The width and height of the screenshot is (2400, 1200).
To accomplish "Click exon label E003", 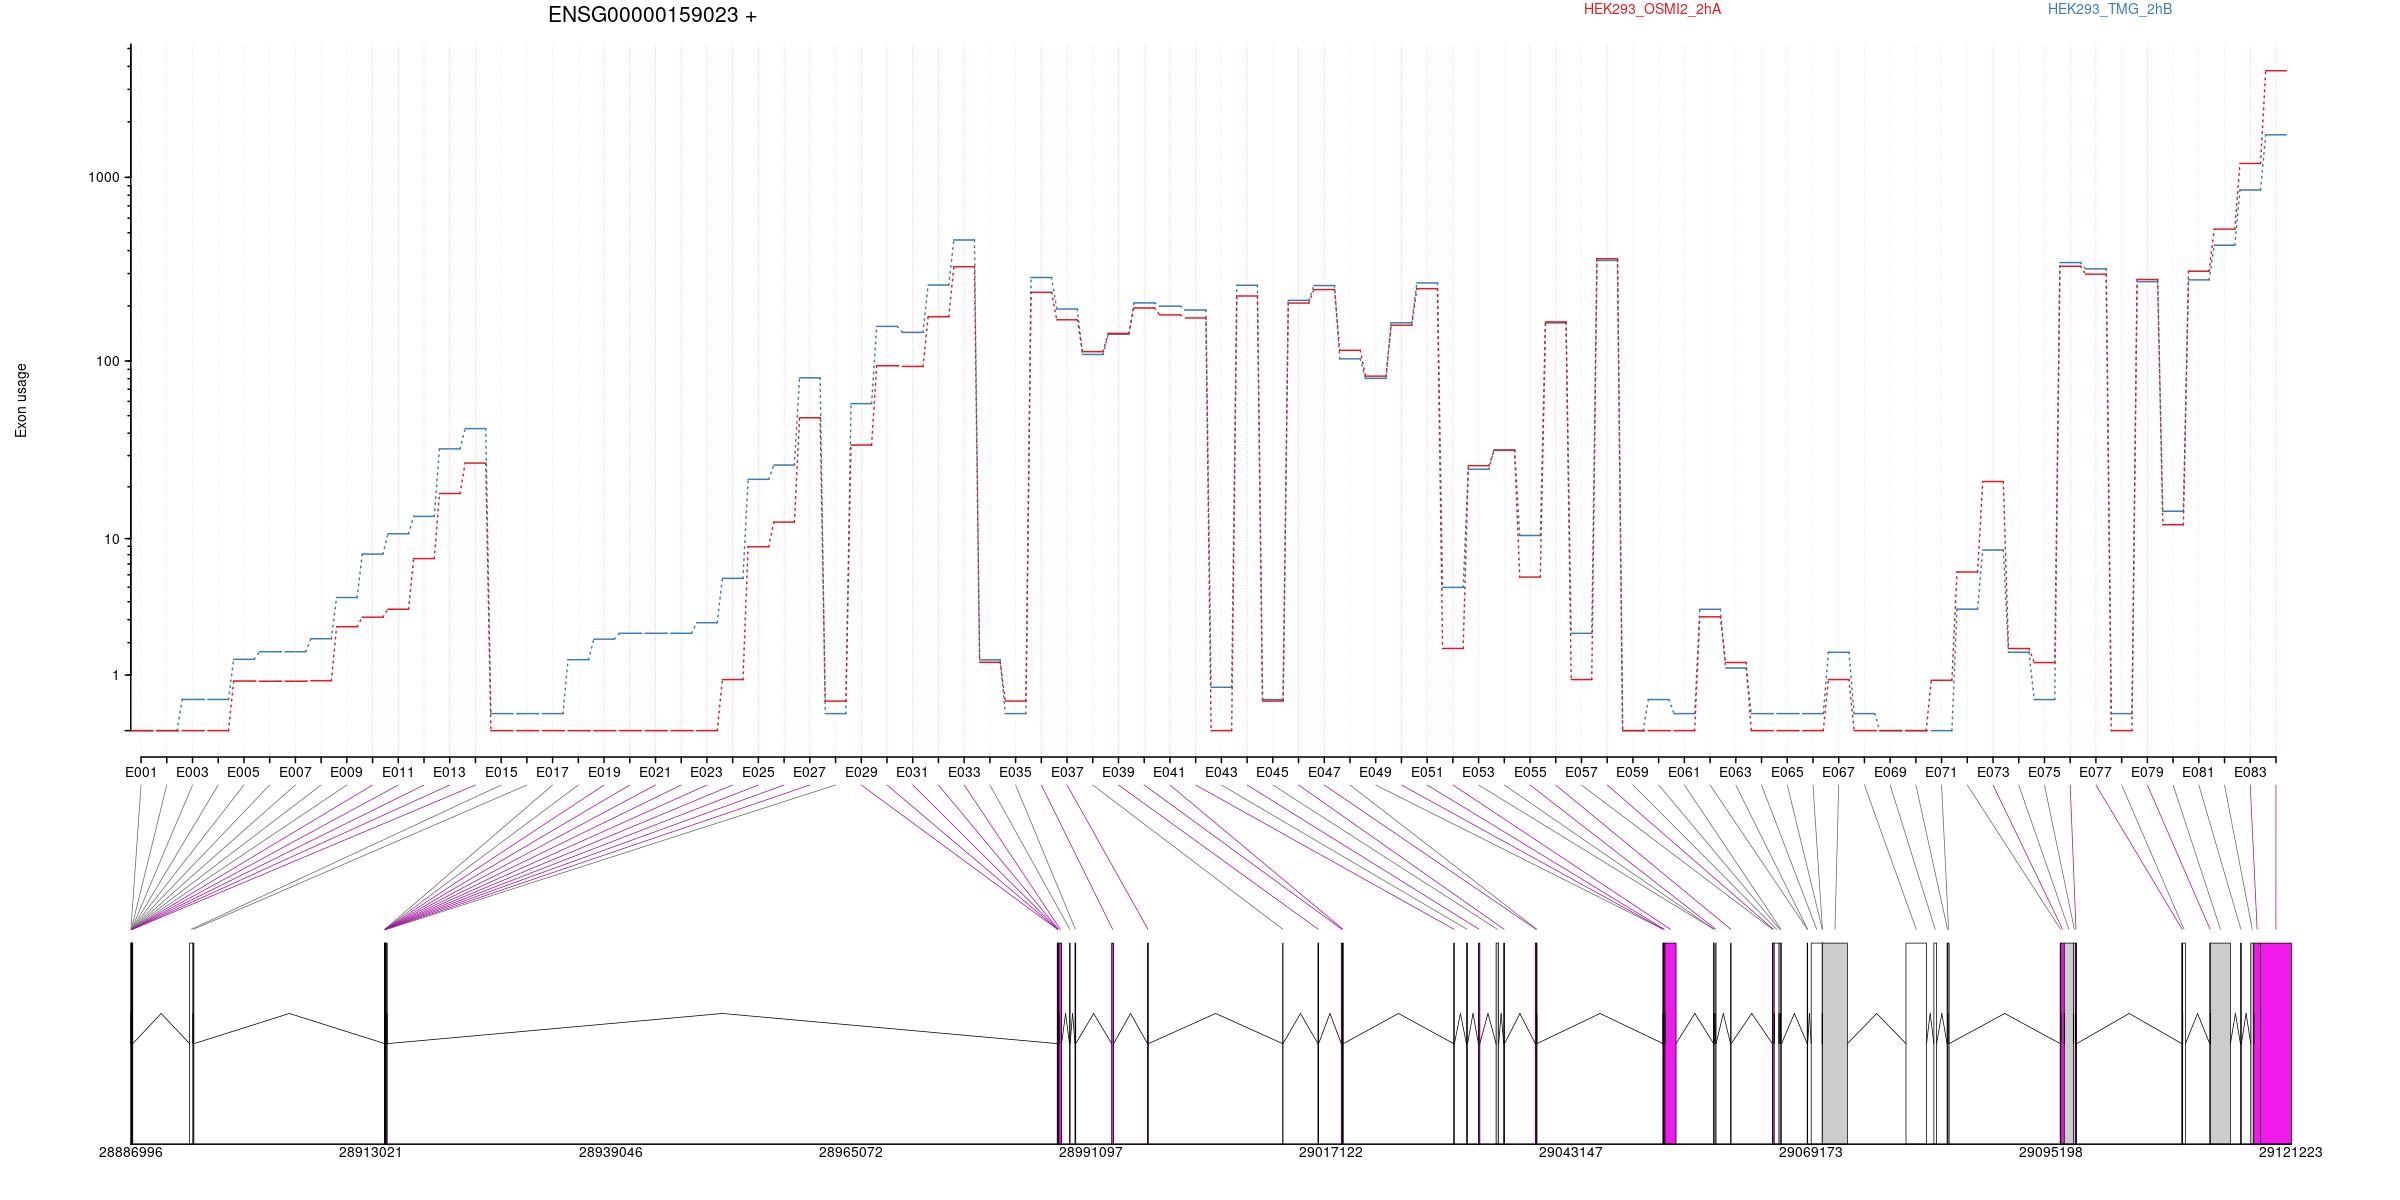I will point(192,772).
